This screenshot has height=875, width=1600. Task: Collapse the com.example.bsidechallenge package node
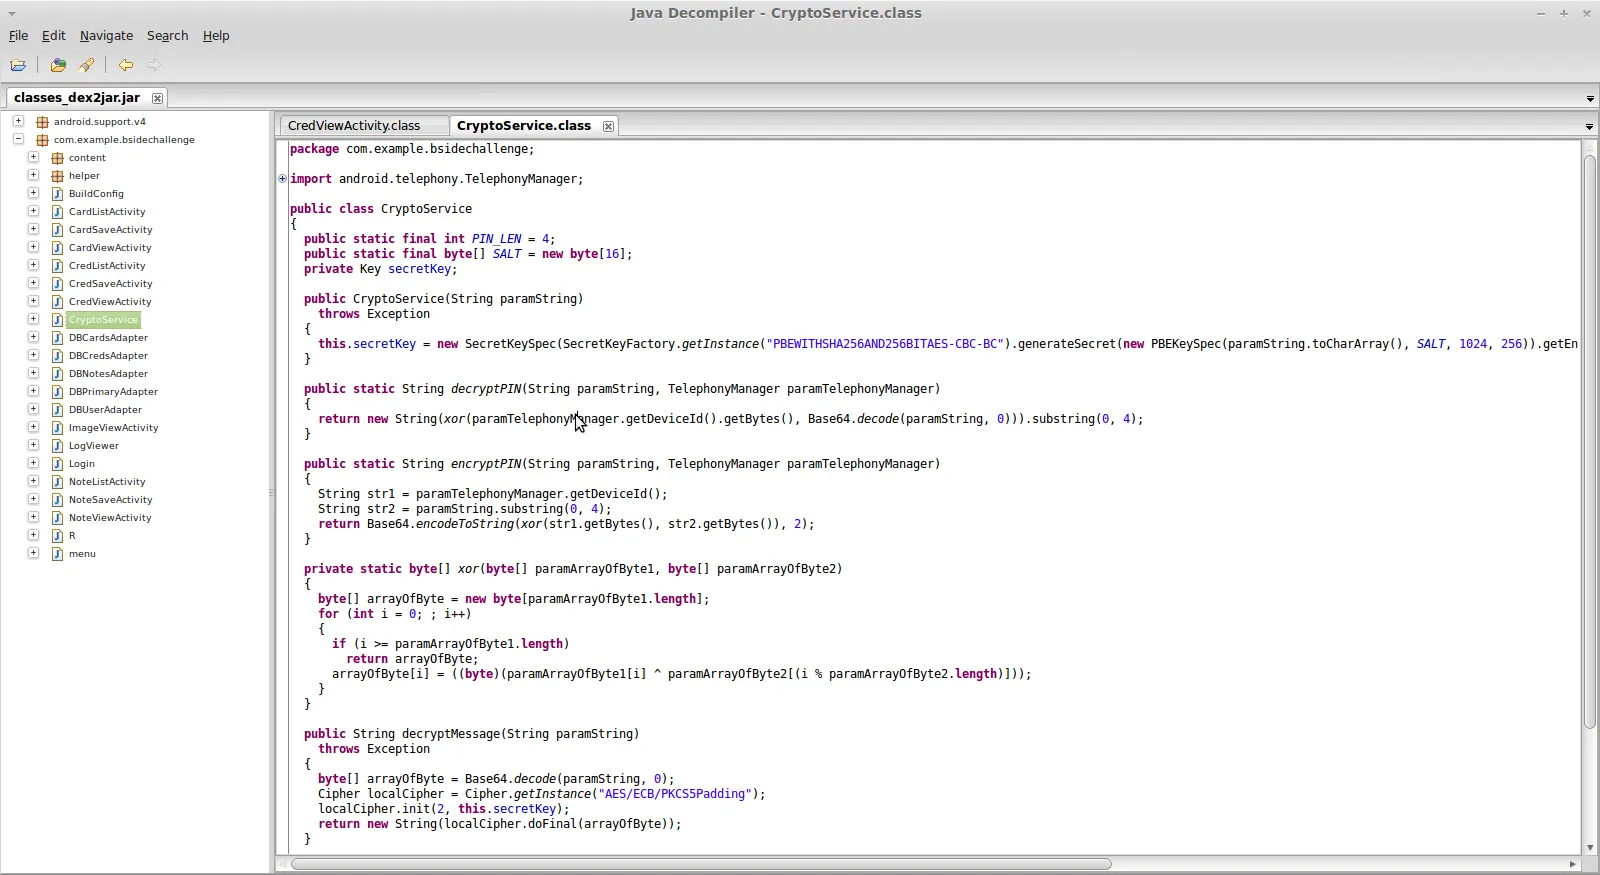tap(18, 139)
